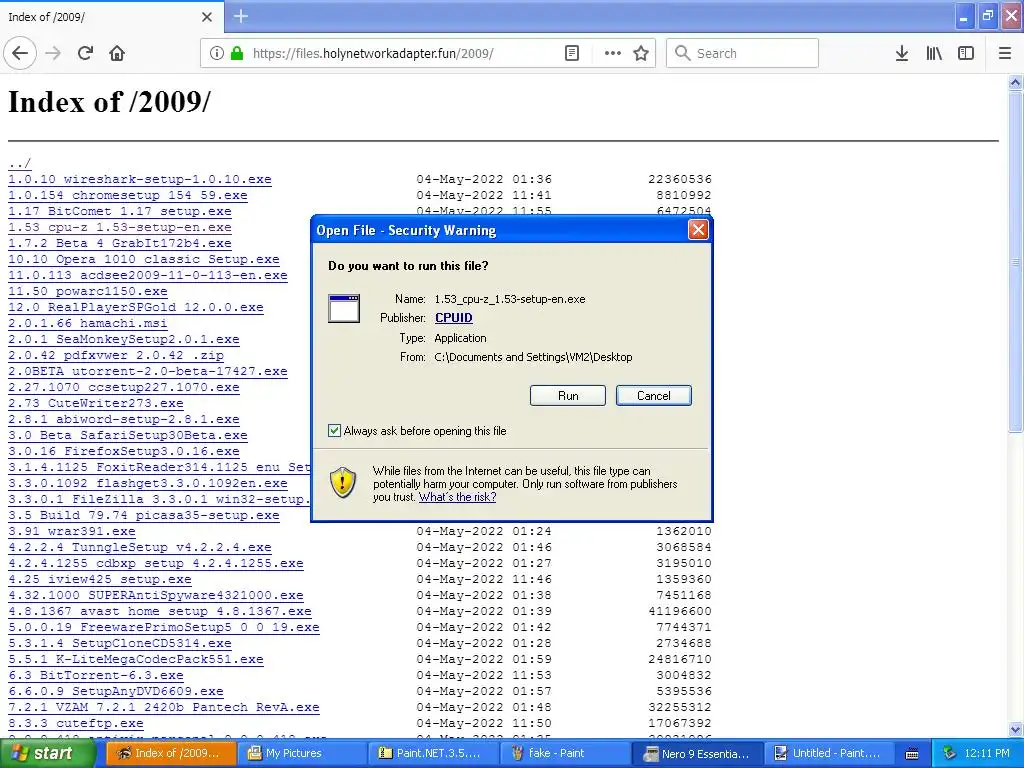The image size is (1024, 768).
Task: Download avast home setup 4.8.1367.exe
Action: click(160, 611)
